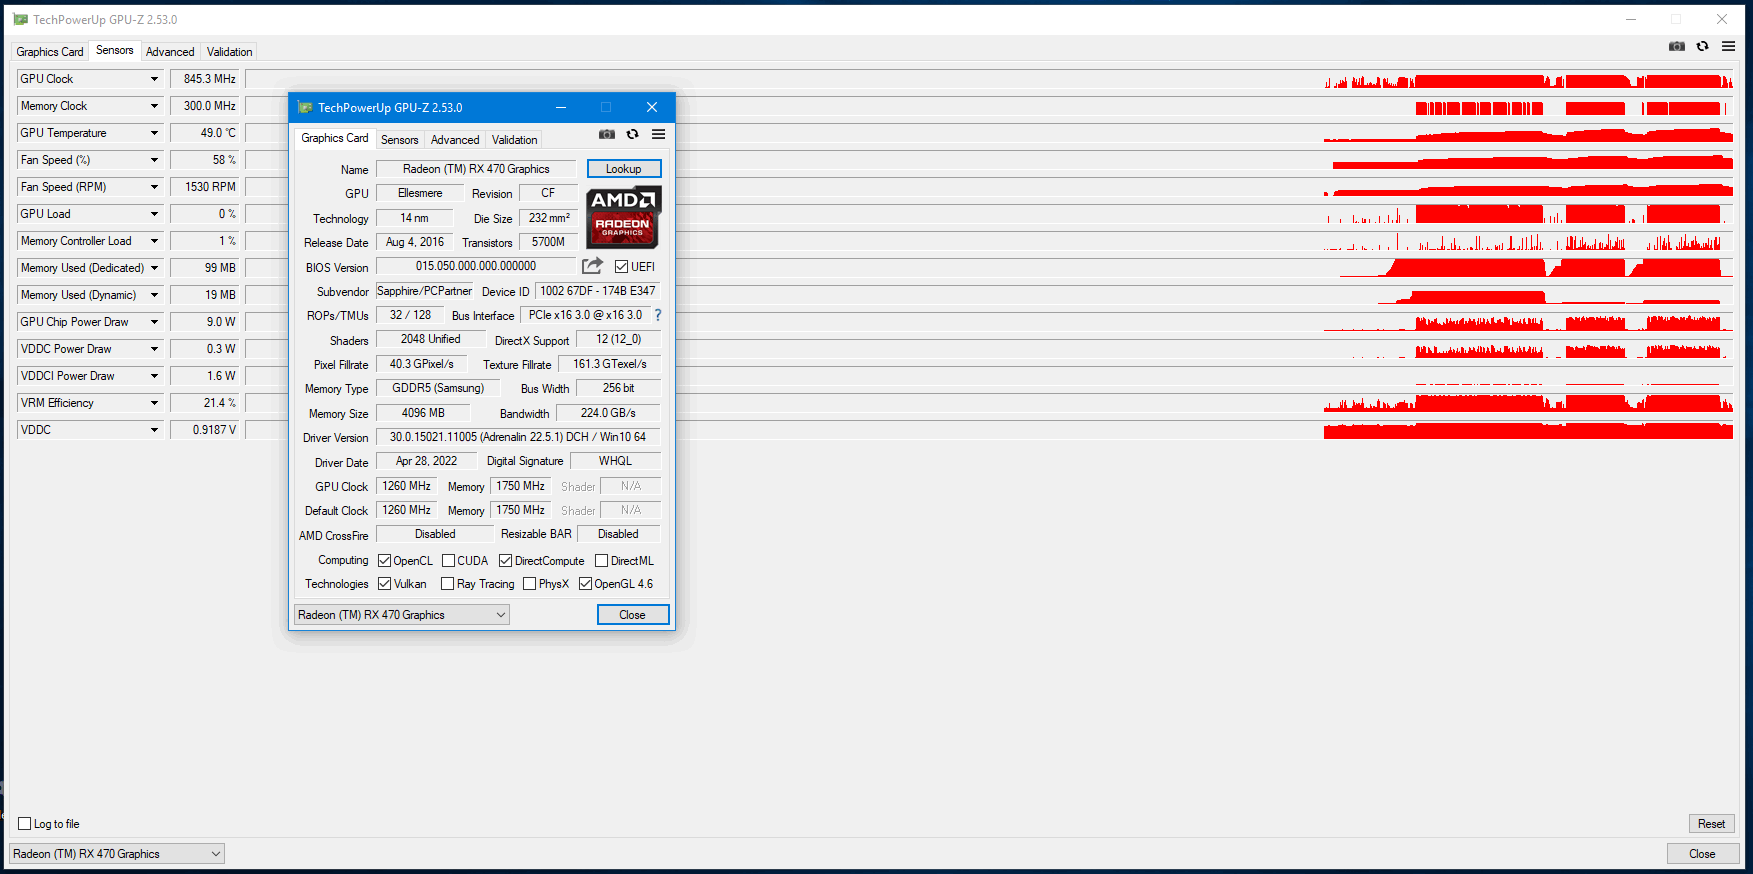Click the GPU-Z app icon in the front window's title bar
The height and width of the screenshot is (874, 1753).
[306, 107]
